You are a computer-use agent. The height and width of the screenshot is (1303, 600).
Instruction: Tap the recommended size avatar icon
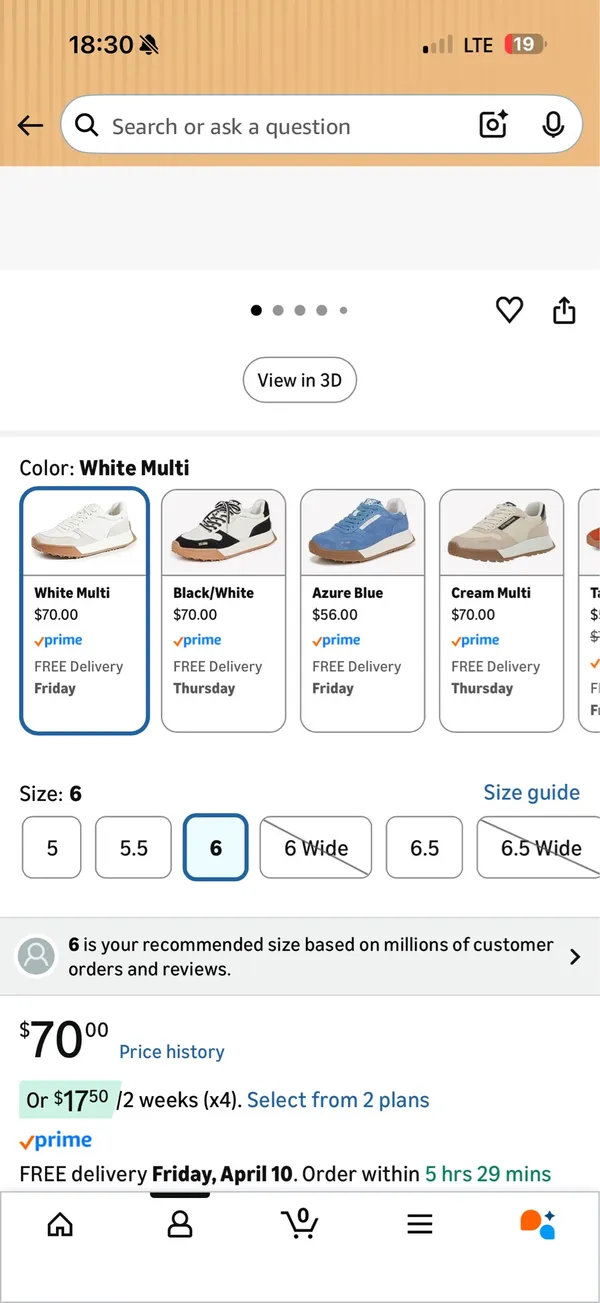tap(37, 957)
